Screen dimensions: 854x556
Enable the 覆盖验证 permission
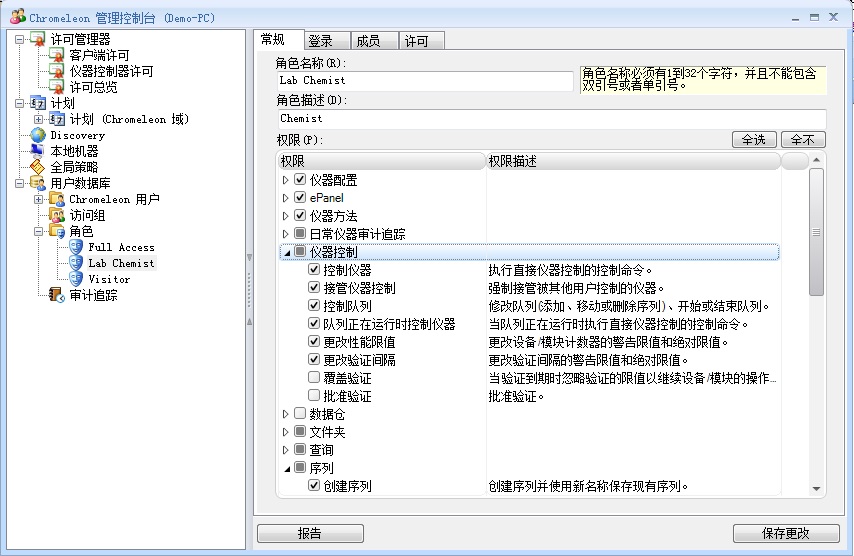click(314, 377)
